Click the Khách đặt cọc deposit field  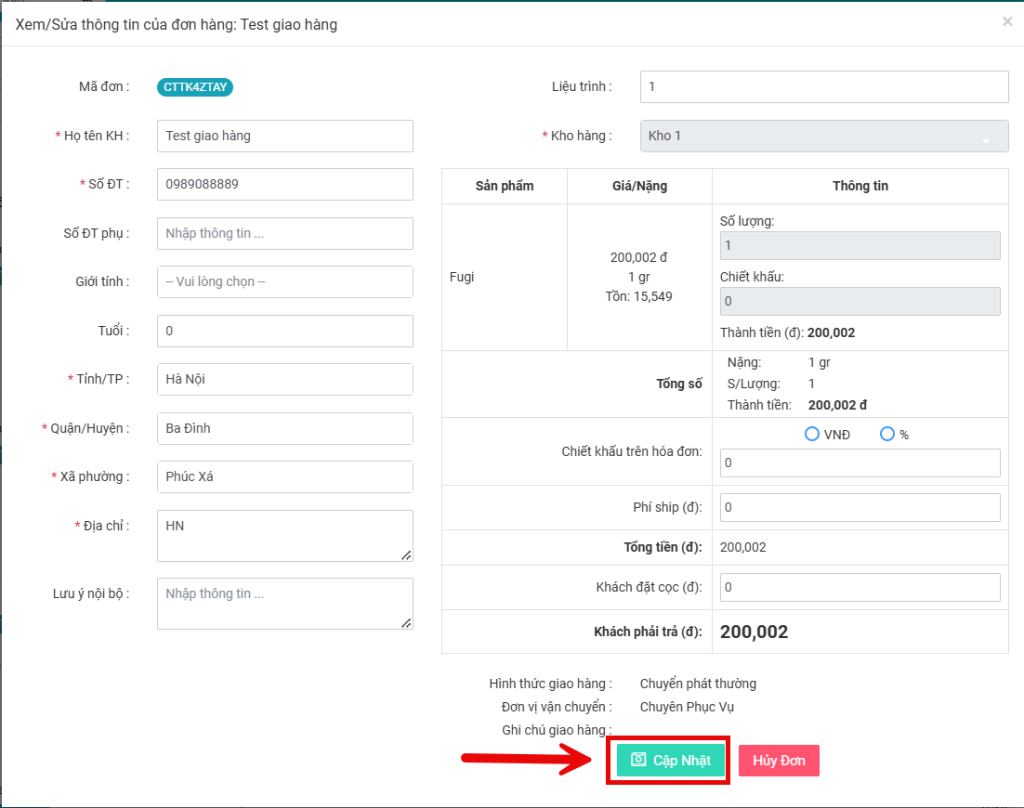coord(860,587)
